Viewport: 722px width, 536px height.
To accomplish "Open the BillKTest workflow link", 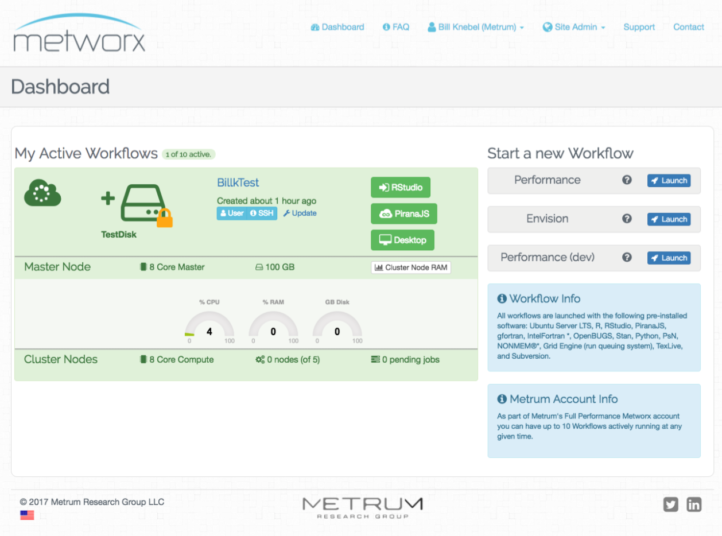I will click(x=238, y=183).
